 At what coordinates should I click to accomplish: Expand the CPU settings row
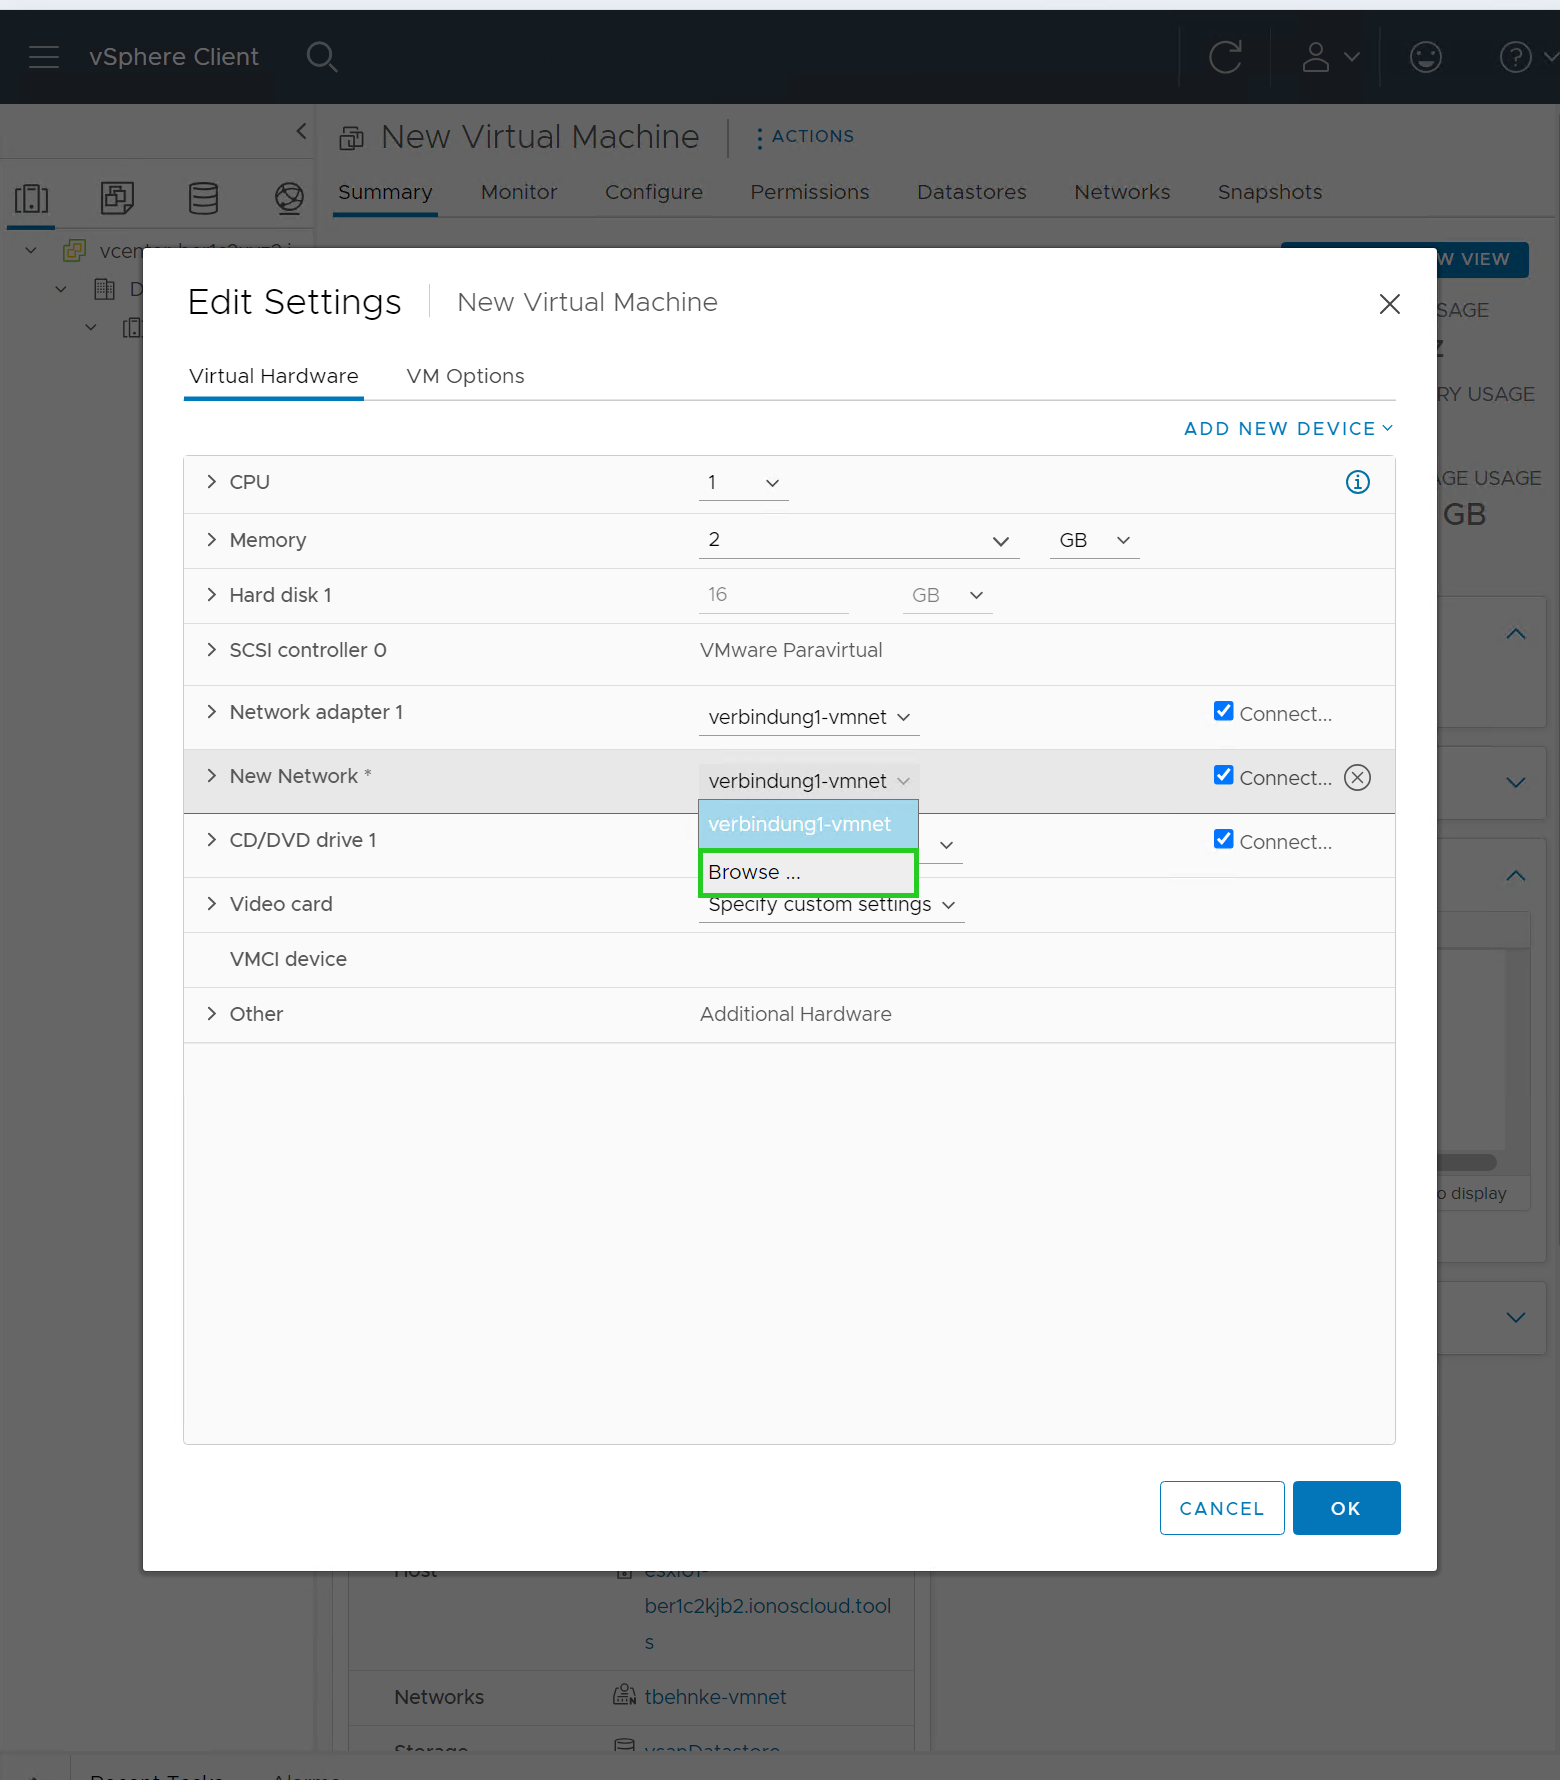(211, 482)
